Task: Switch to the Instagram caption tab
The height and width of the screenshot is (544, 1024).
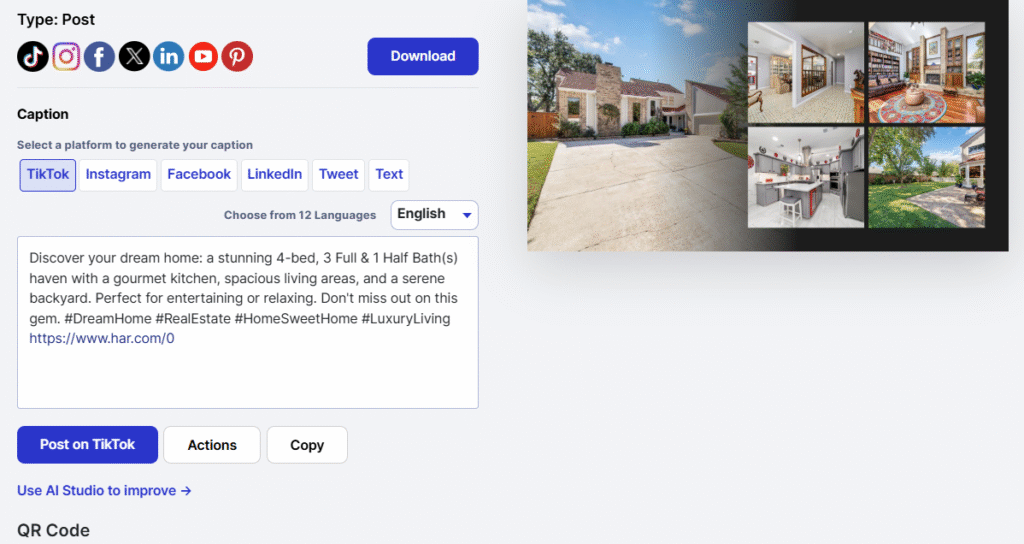Action: [x=118, y=175]
